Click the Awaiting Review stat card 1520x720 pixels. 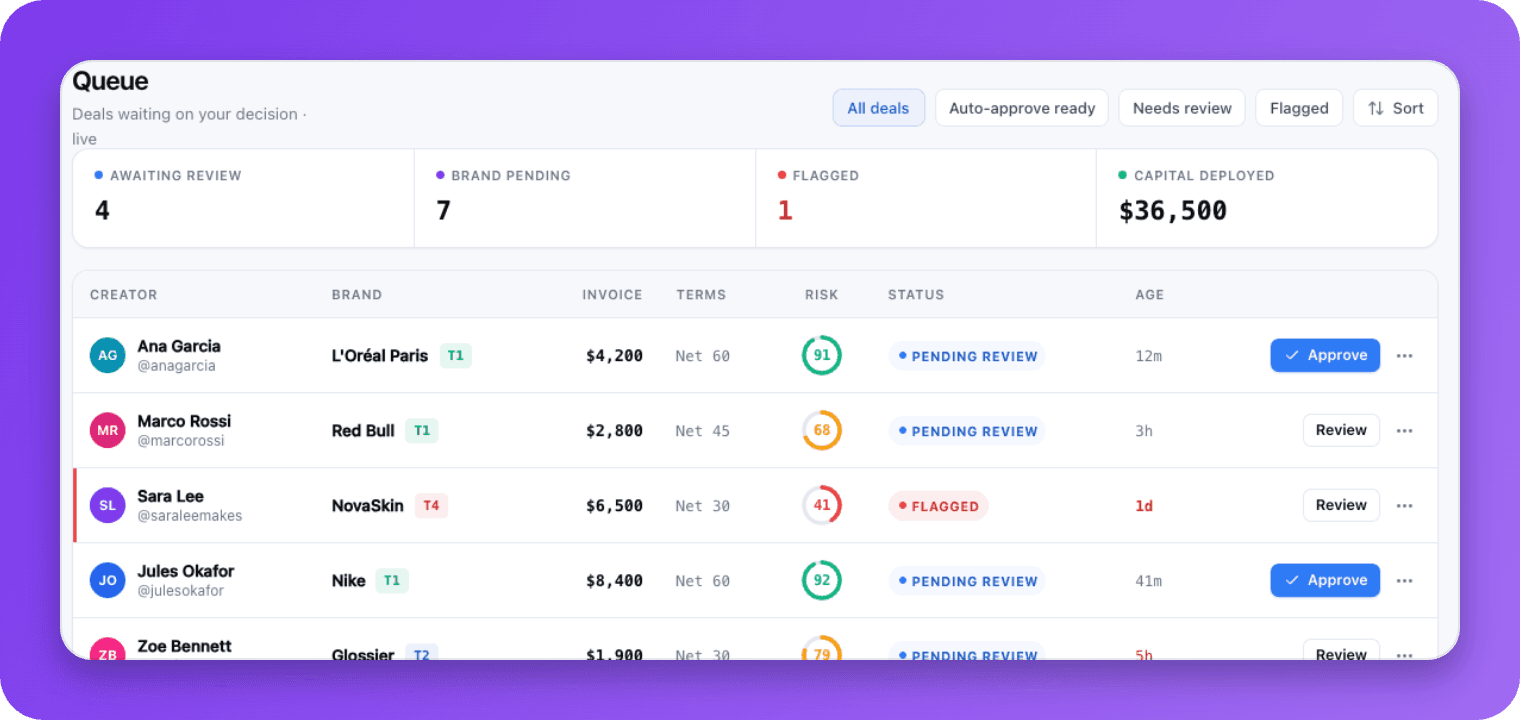[244, 198]
